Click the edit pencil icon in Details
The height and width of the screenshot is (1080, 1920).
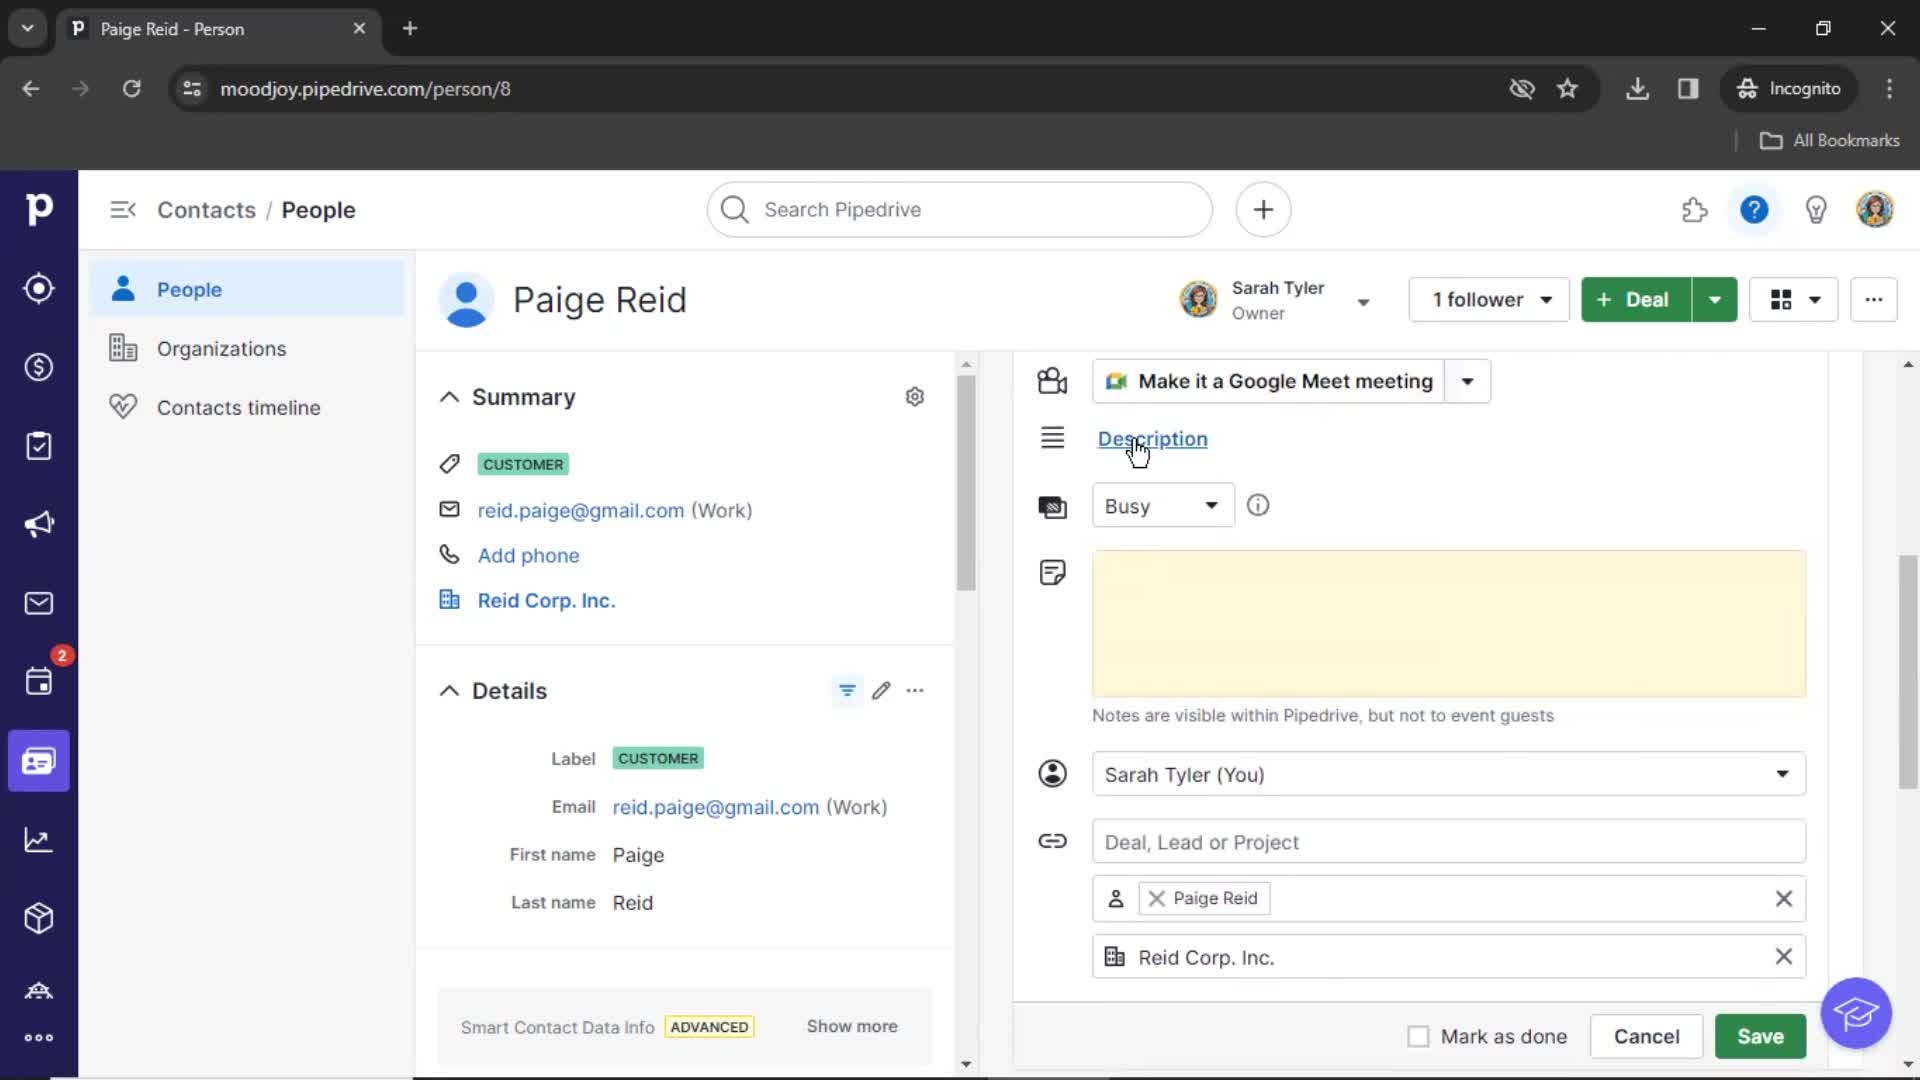[881, 690]
